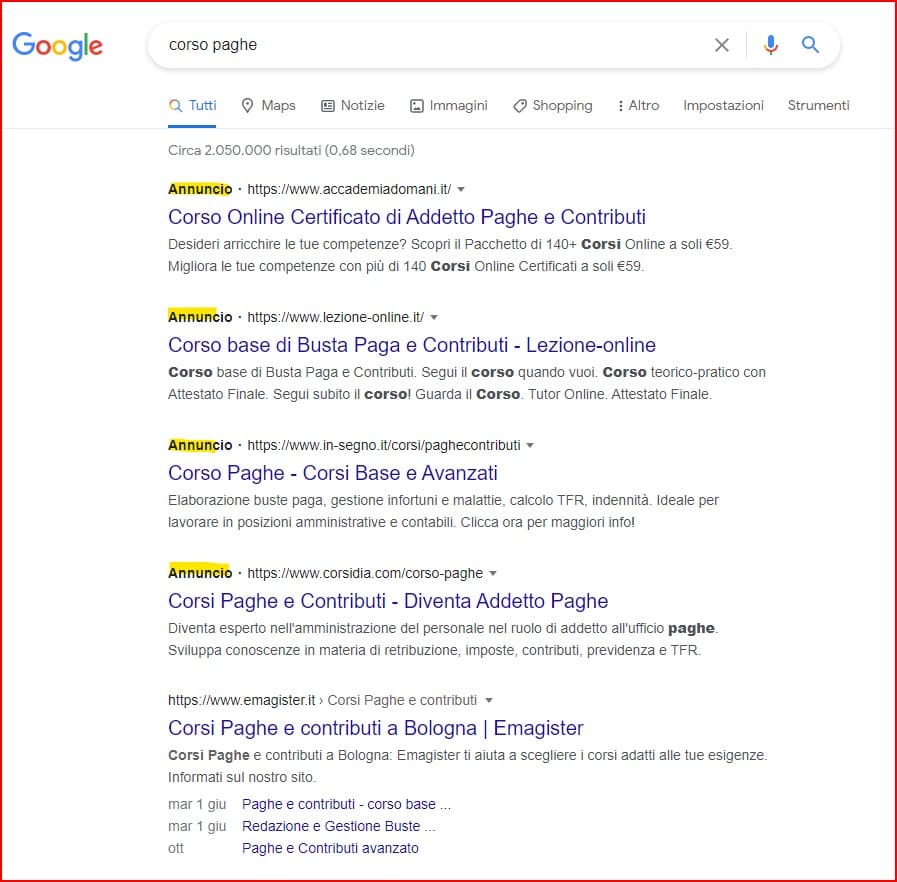
Task: Click the Maps tab pin icon
Action: tap(247, 106)
